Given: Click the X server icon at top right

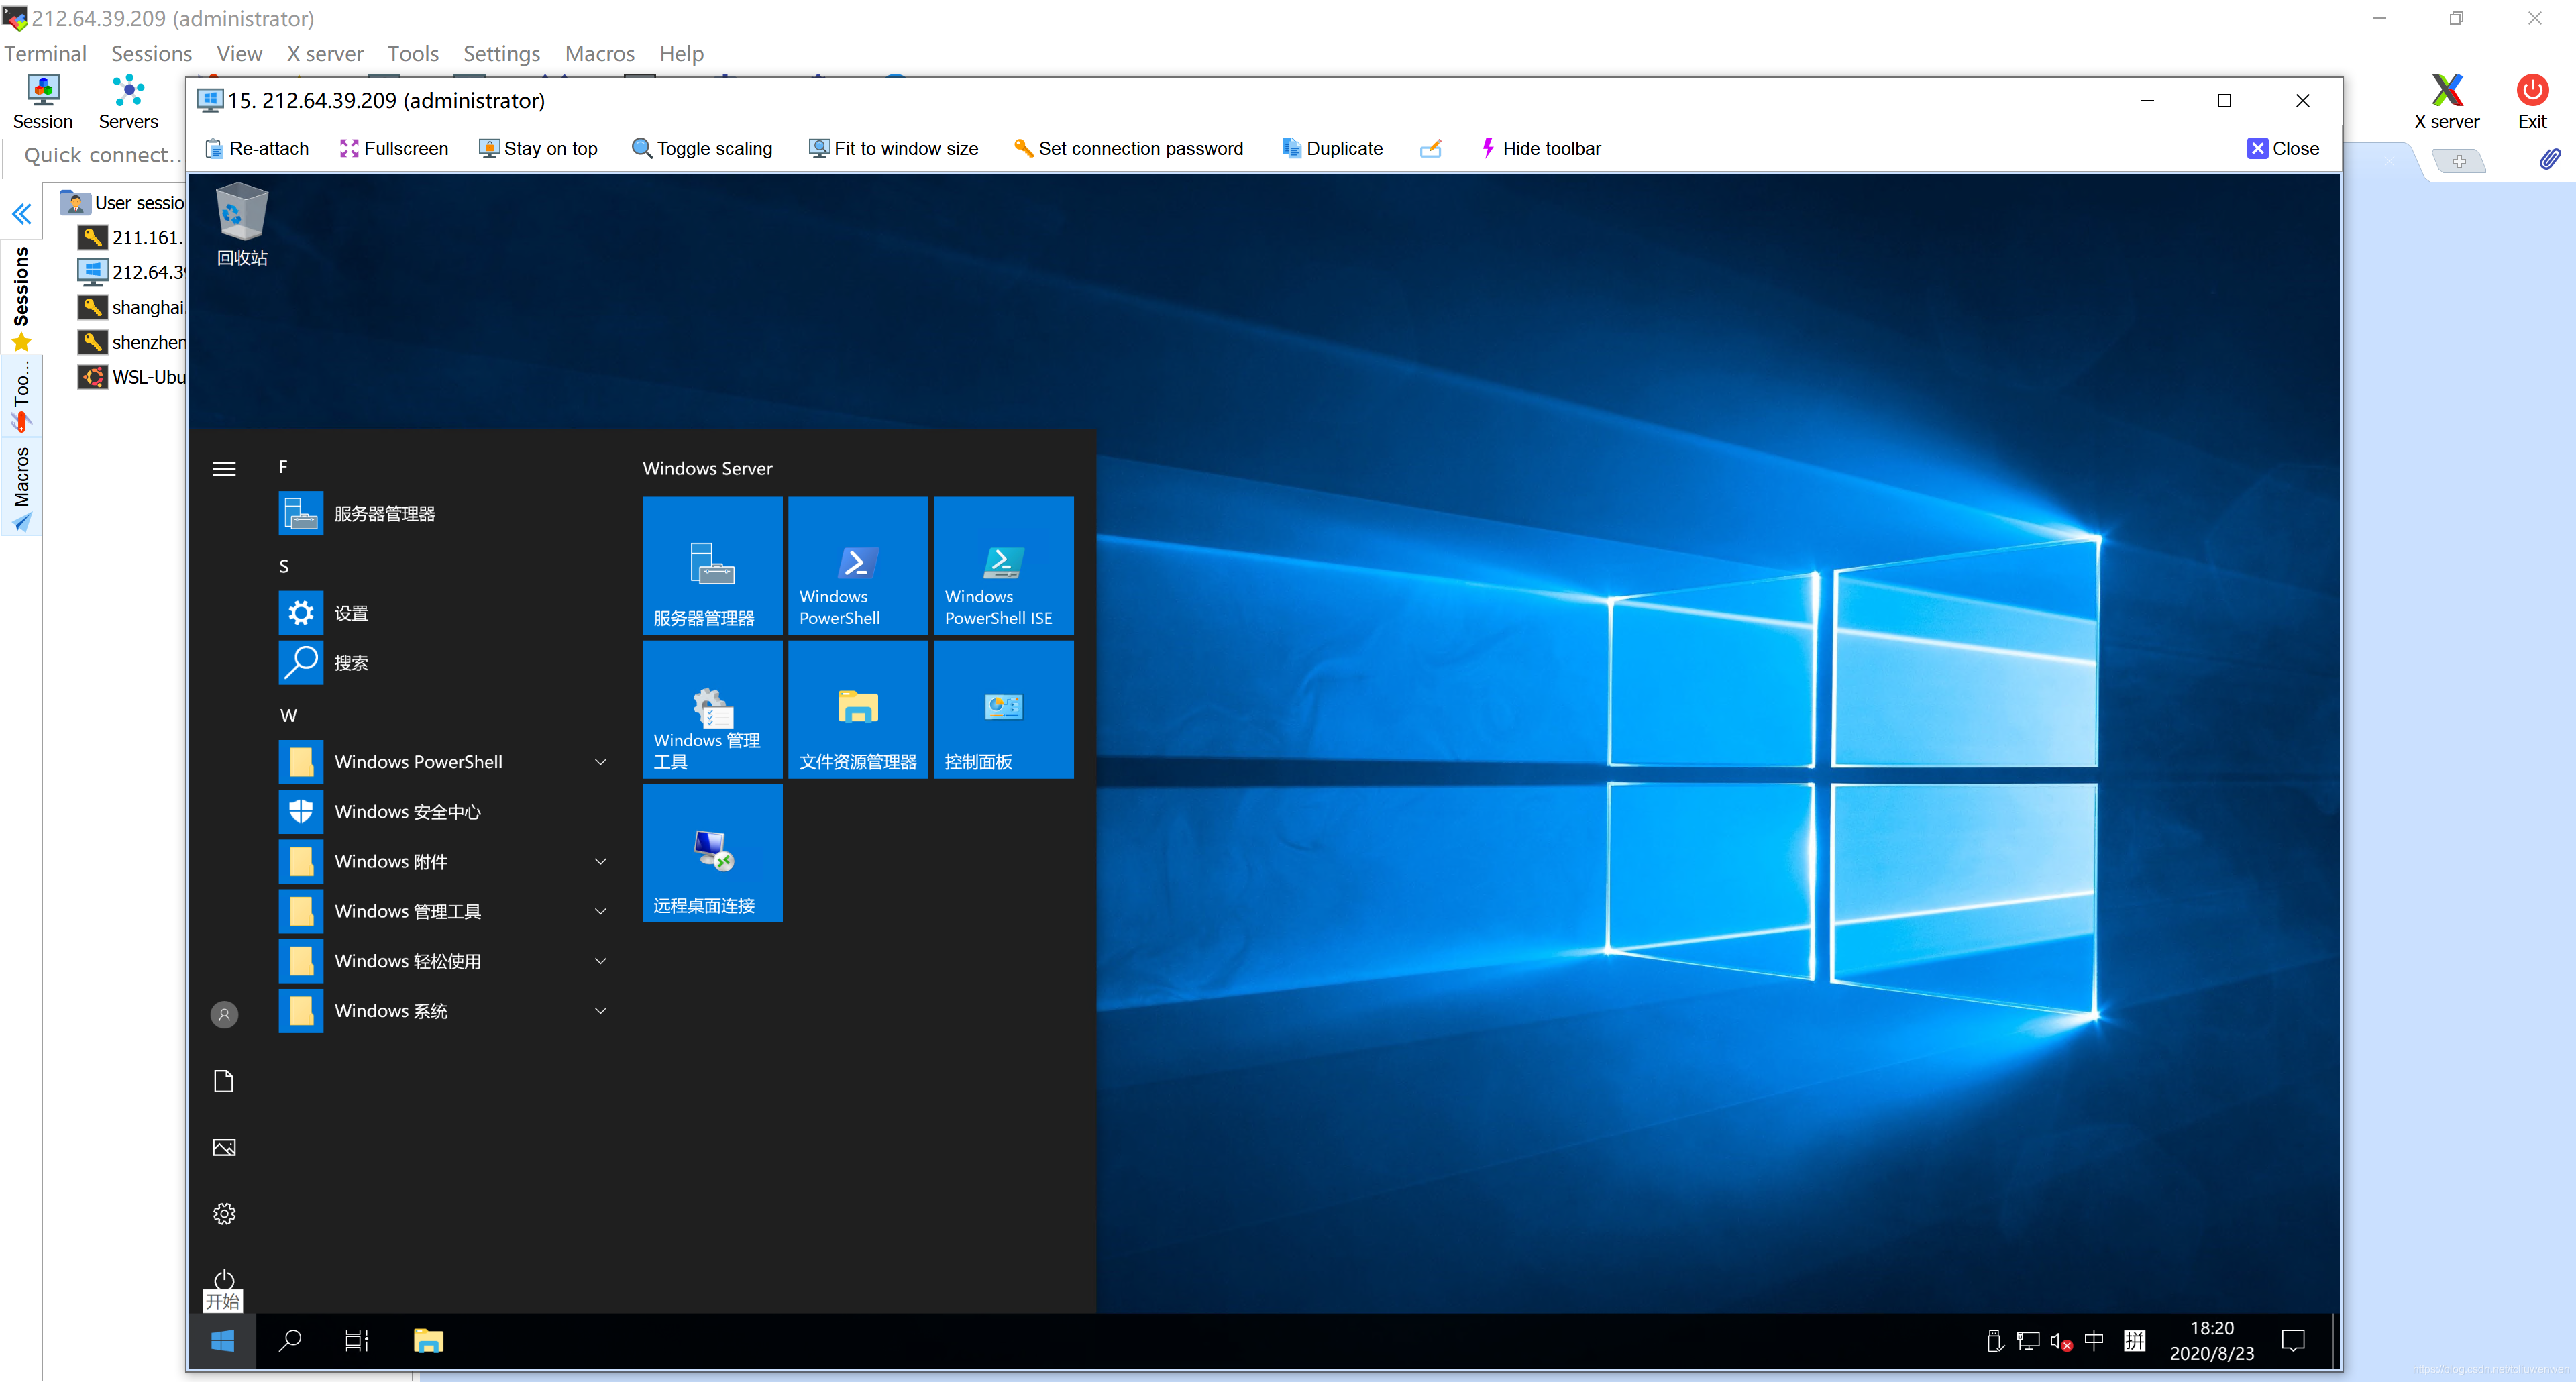Looking at the screenshot, I should [2447, 102].
